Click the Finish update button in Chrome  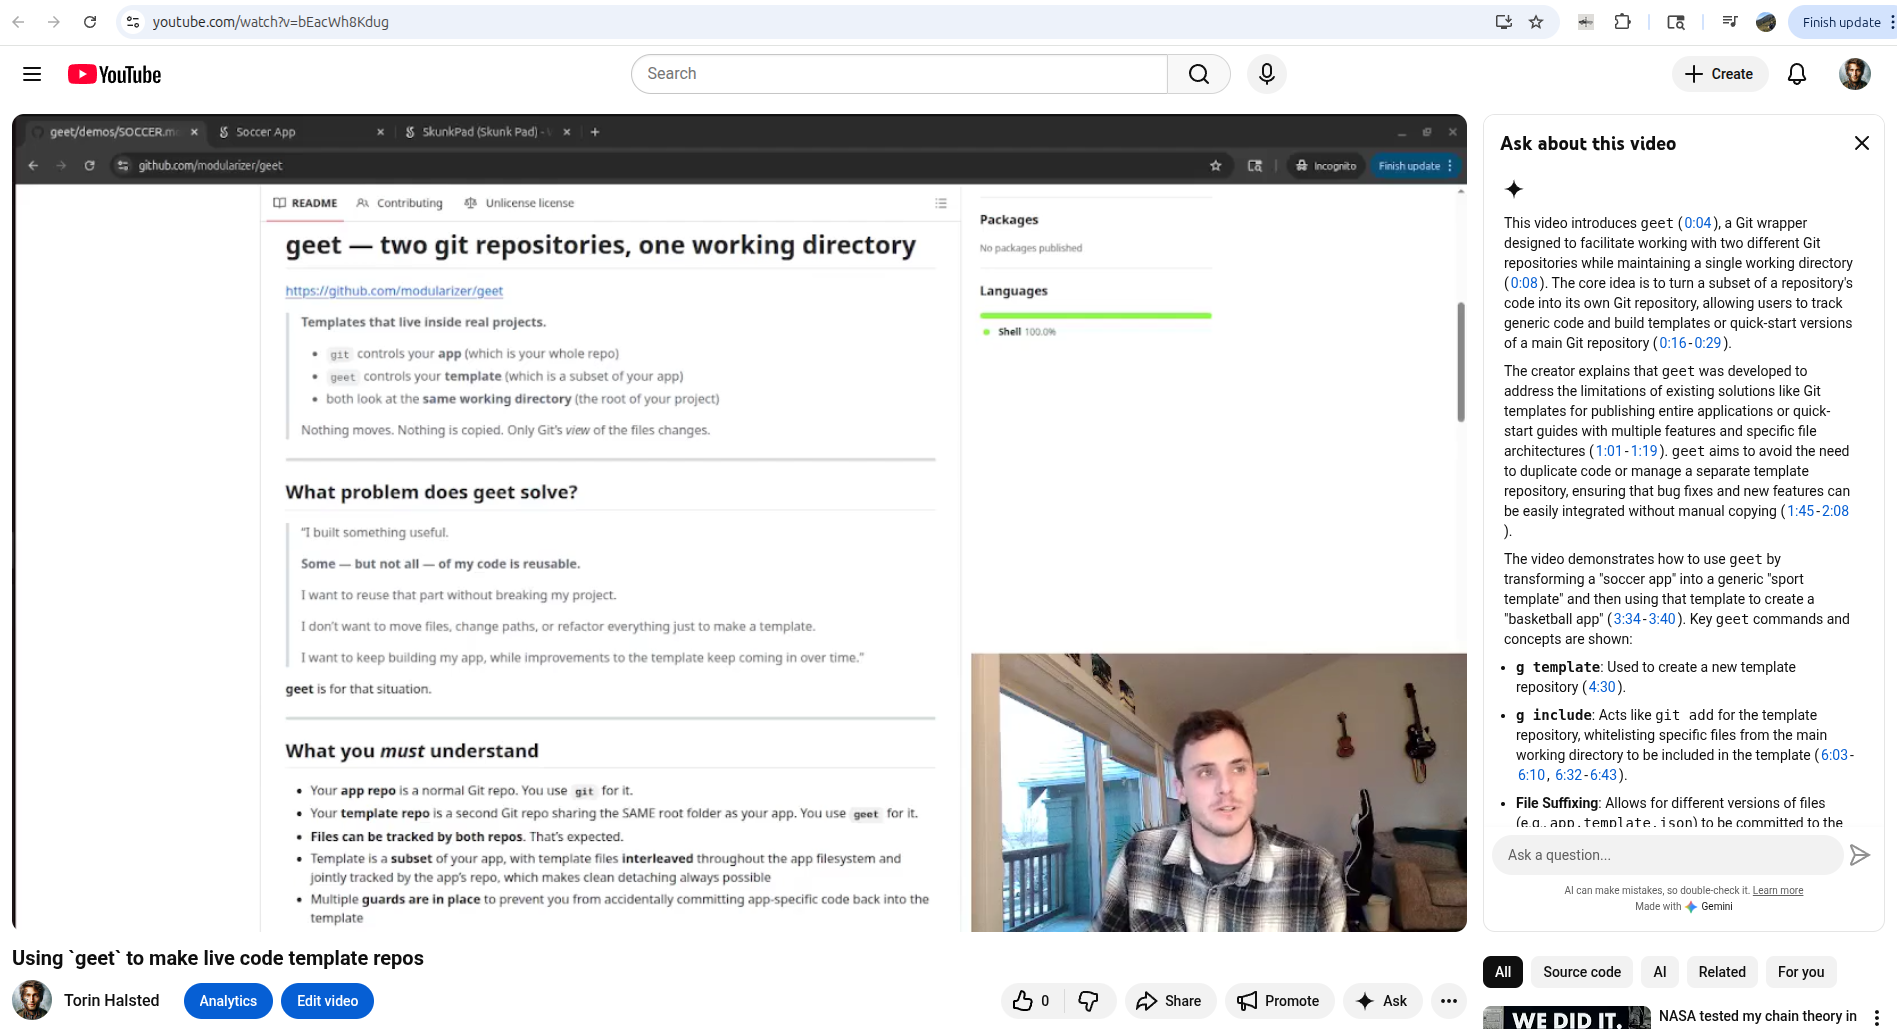click(1841, 22)
